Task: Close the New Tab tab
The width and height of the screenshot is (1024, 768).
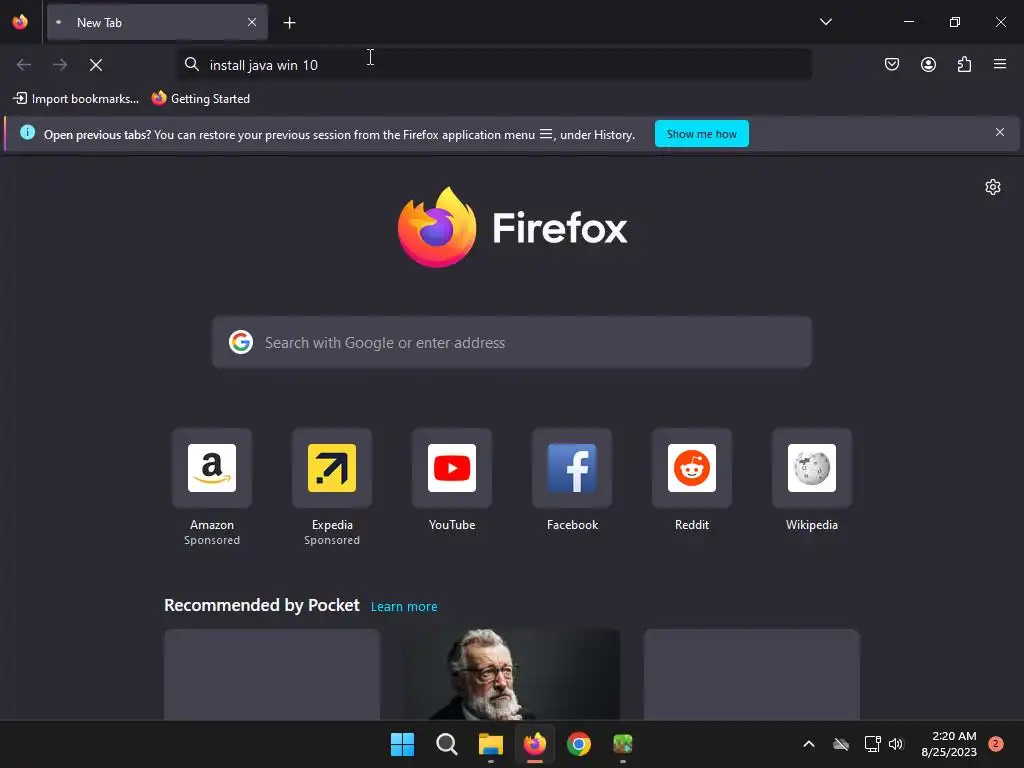Action: pyautogui.click(x=252, y=22)
